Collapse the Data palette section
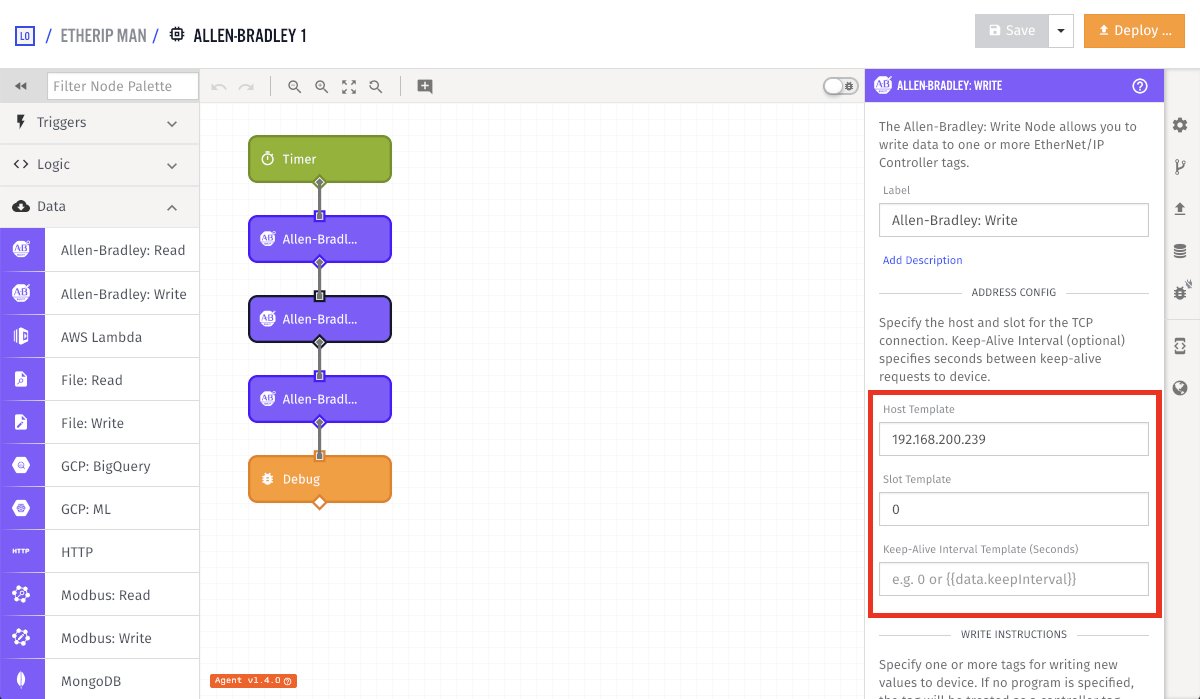 100,207
